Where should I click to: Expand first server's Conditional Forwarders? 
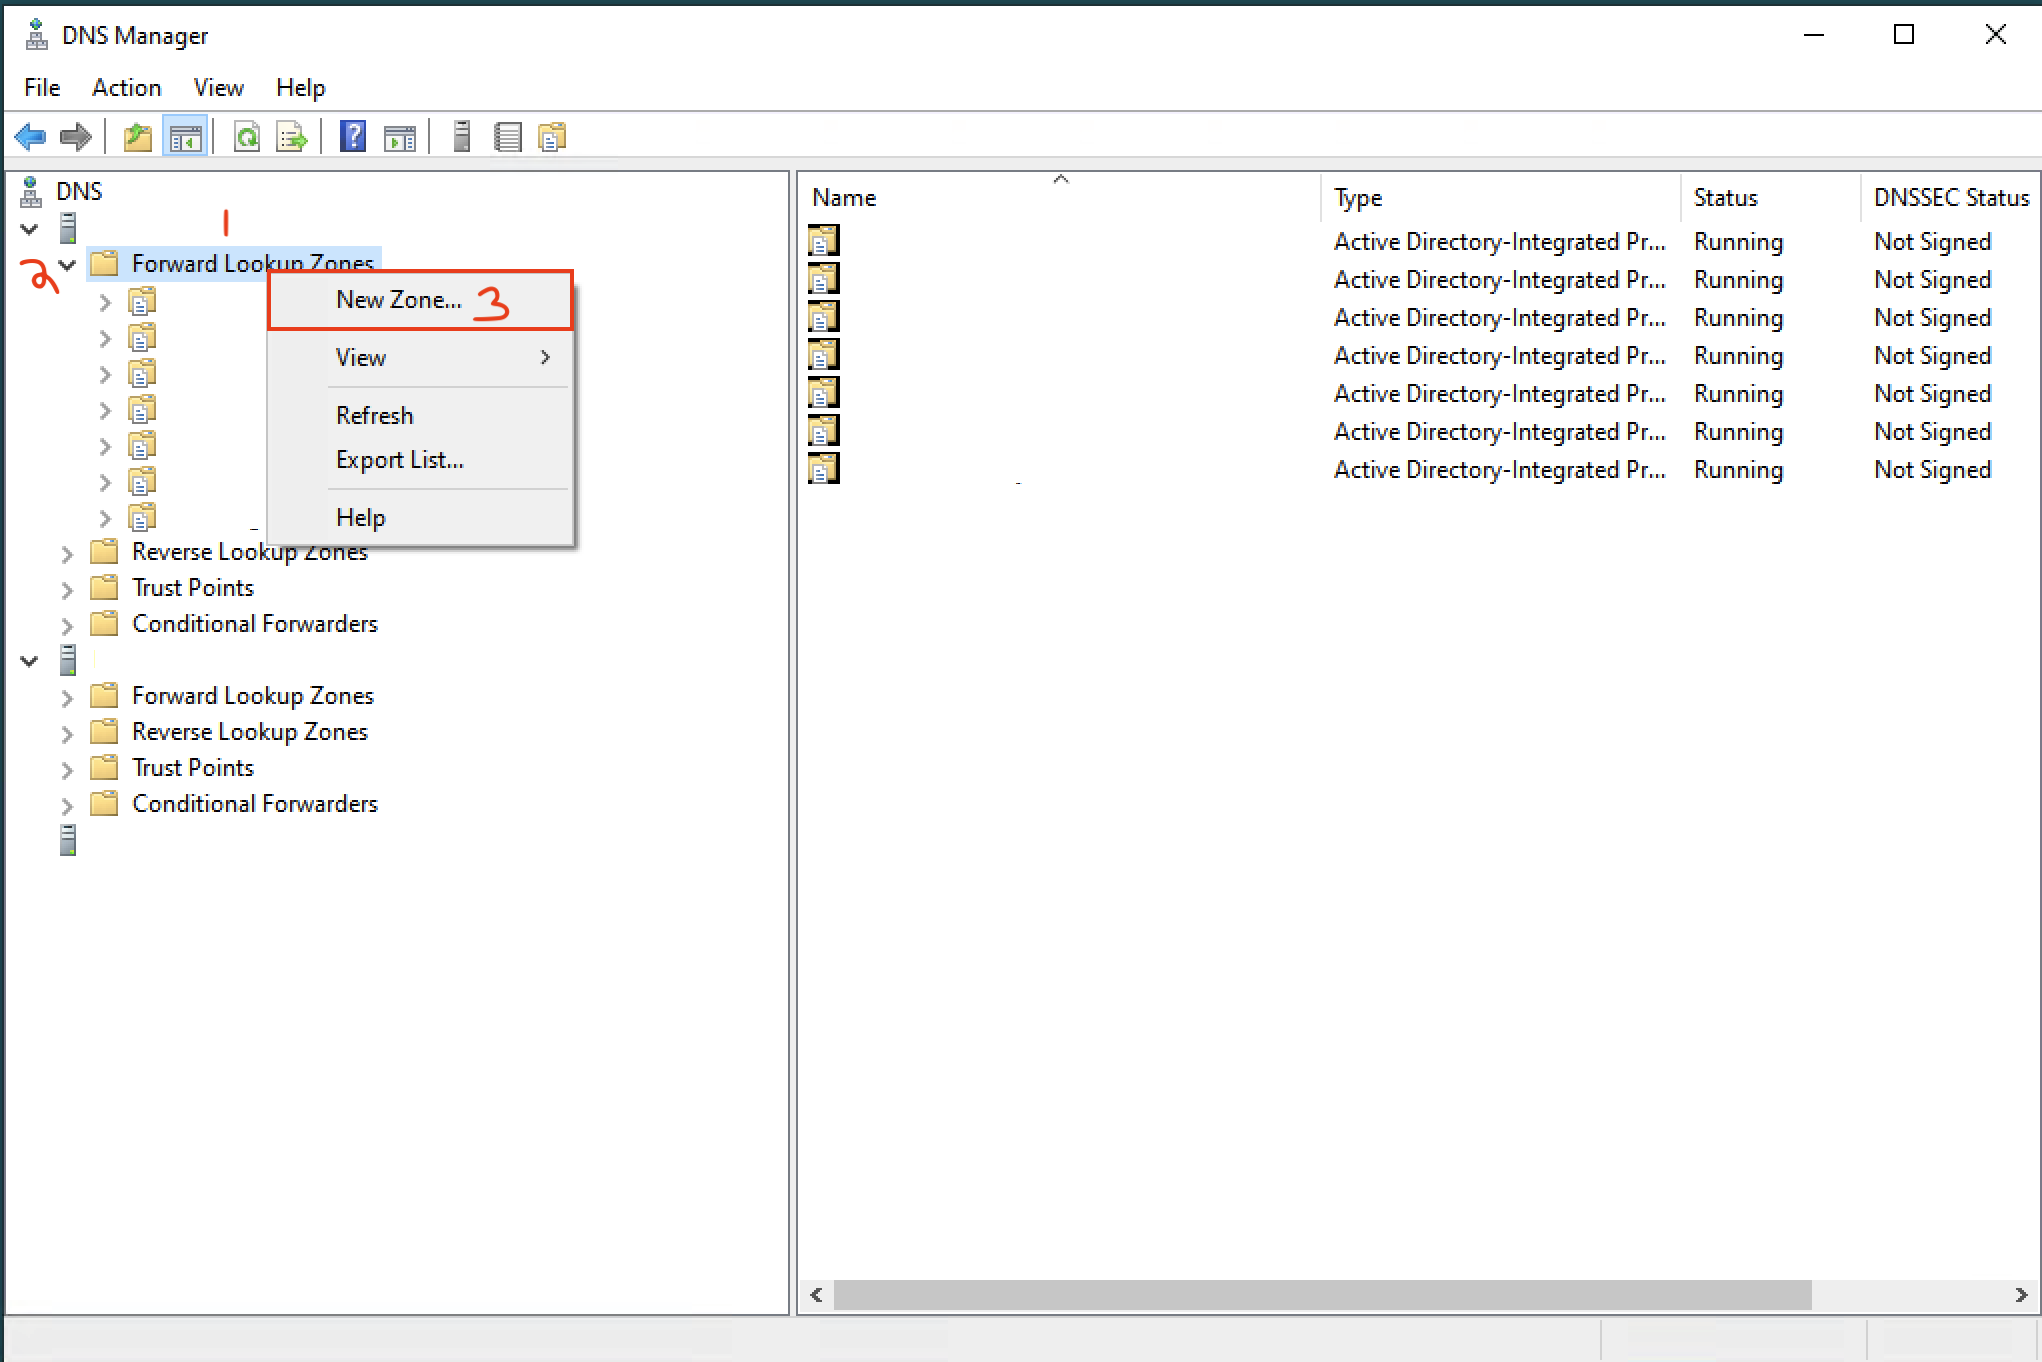point(68,625)
